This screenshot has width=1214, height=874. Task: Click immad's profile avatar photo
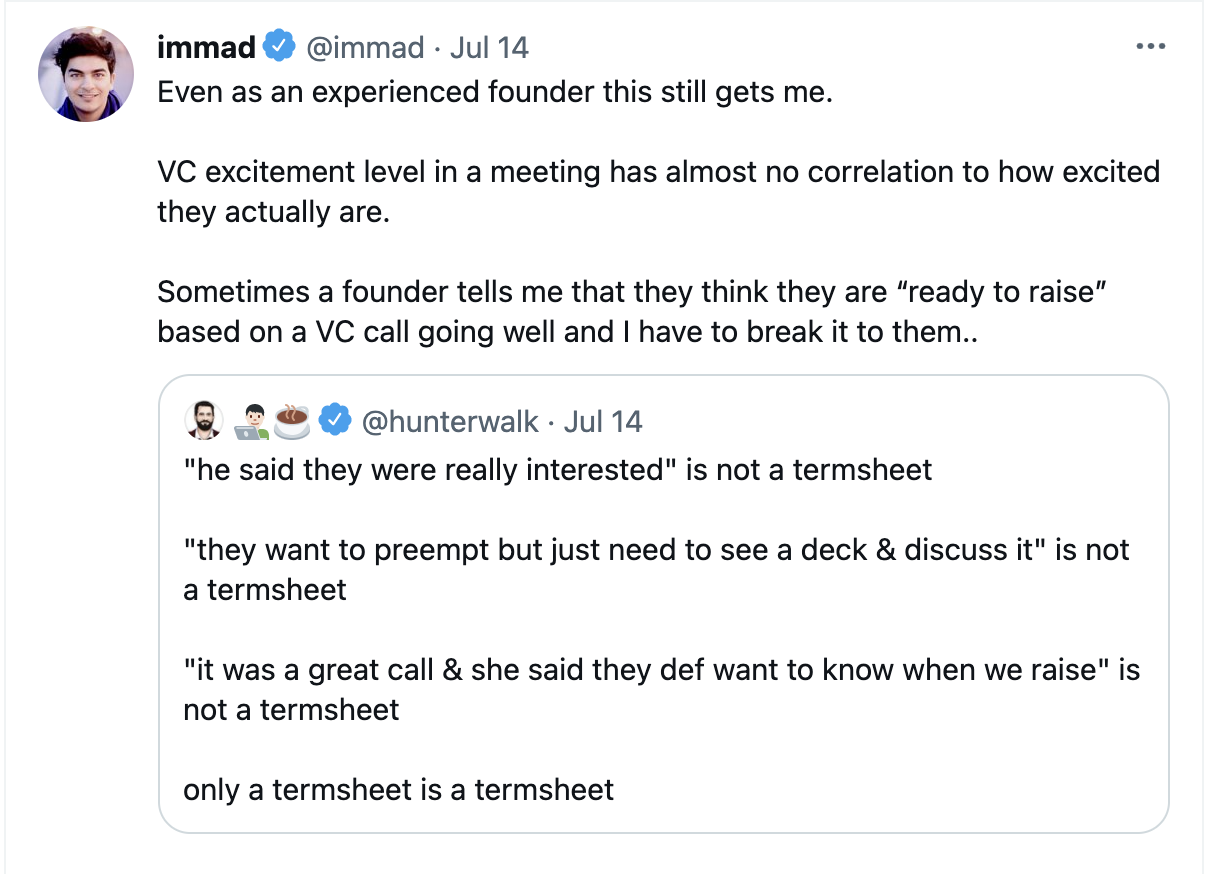coord(86,74)
